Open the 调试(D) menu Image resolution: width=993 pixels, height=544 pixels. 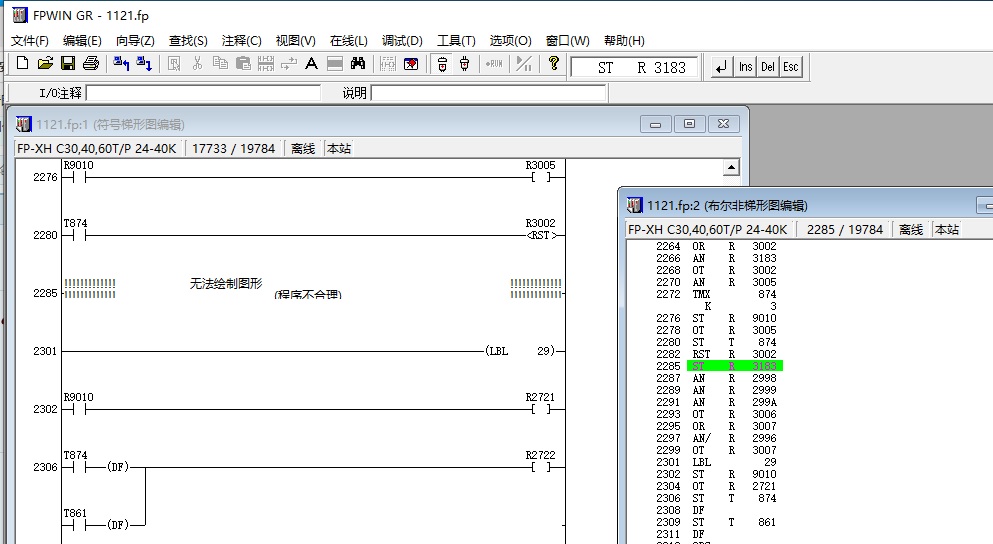pos(402,41)
